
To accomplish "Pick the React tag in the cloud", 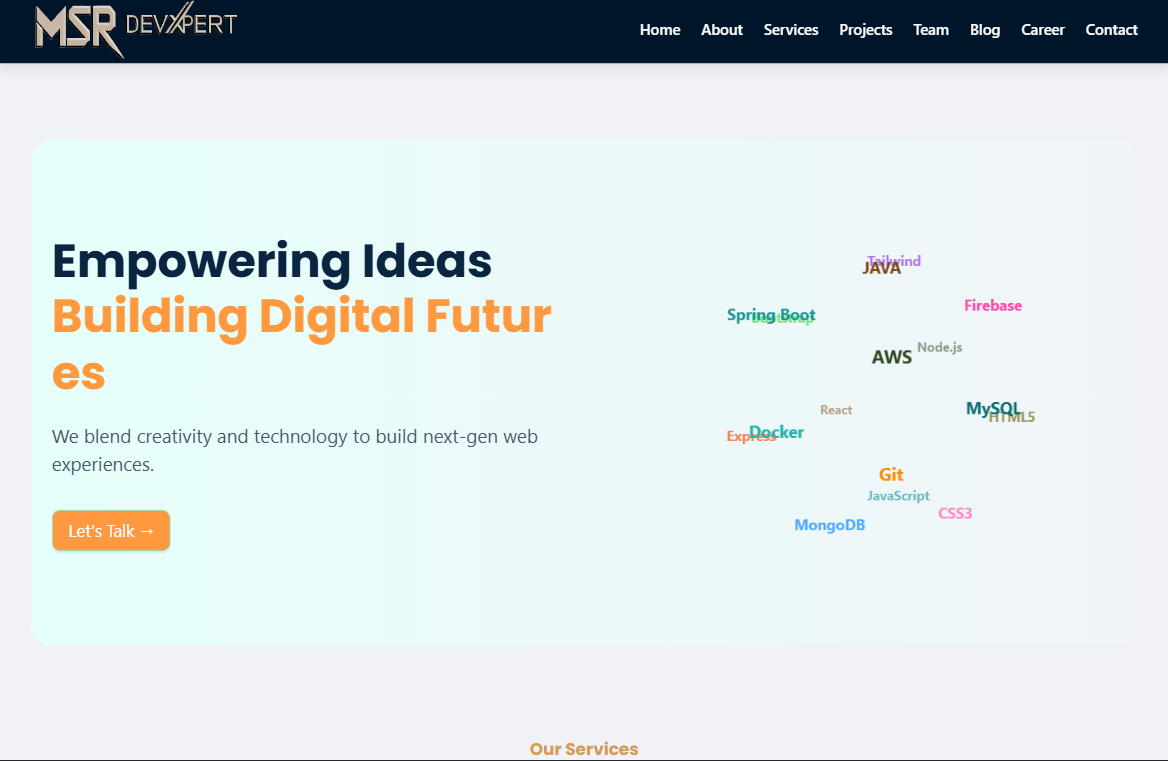I will 836,410.
